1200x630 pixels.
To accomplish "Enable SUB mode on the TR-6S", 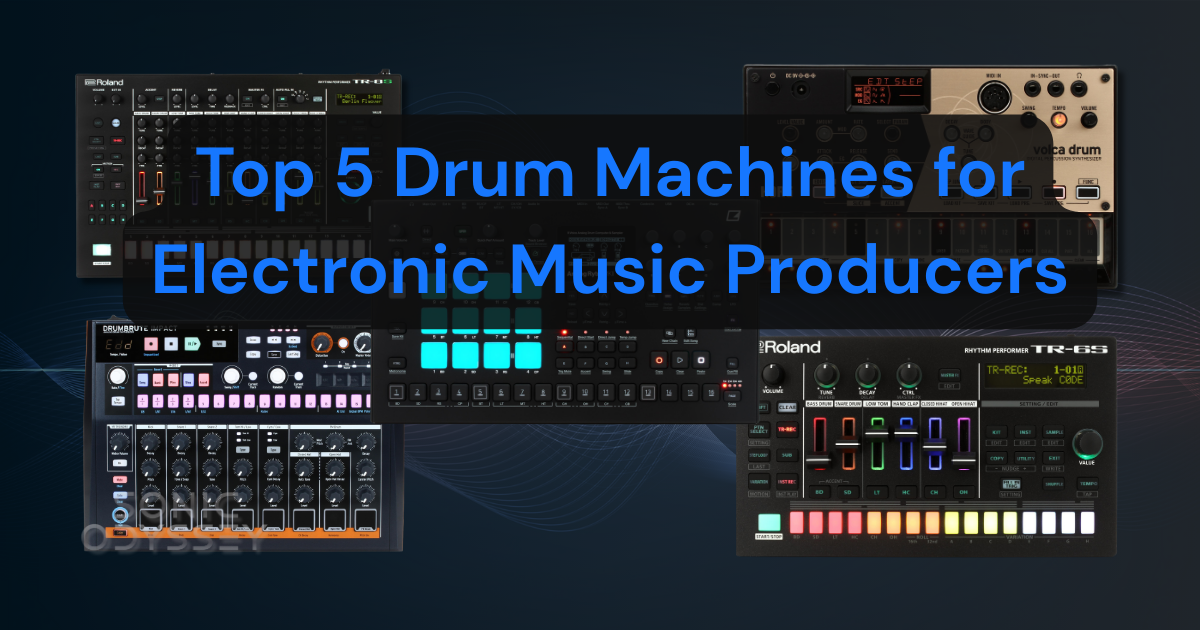I will [x=788, y=457].
